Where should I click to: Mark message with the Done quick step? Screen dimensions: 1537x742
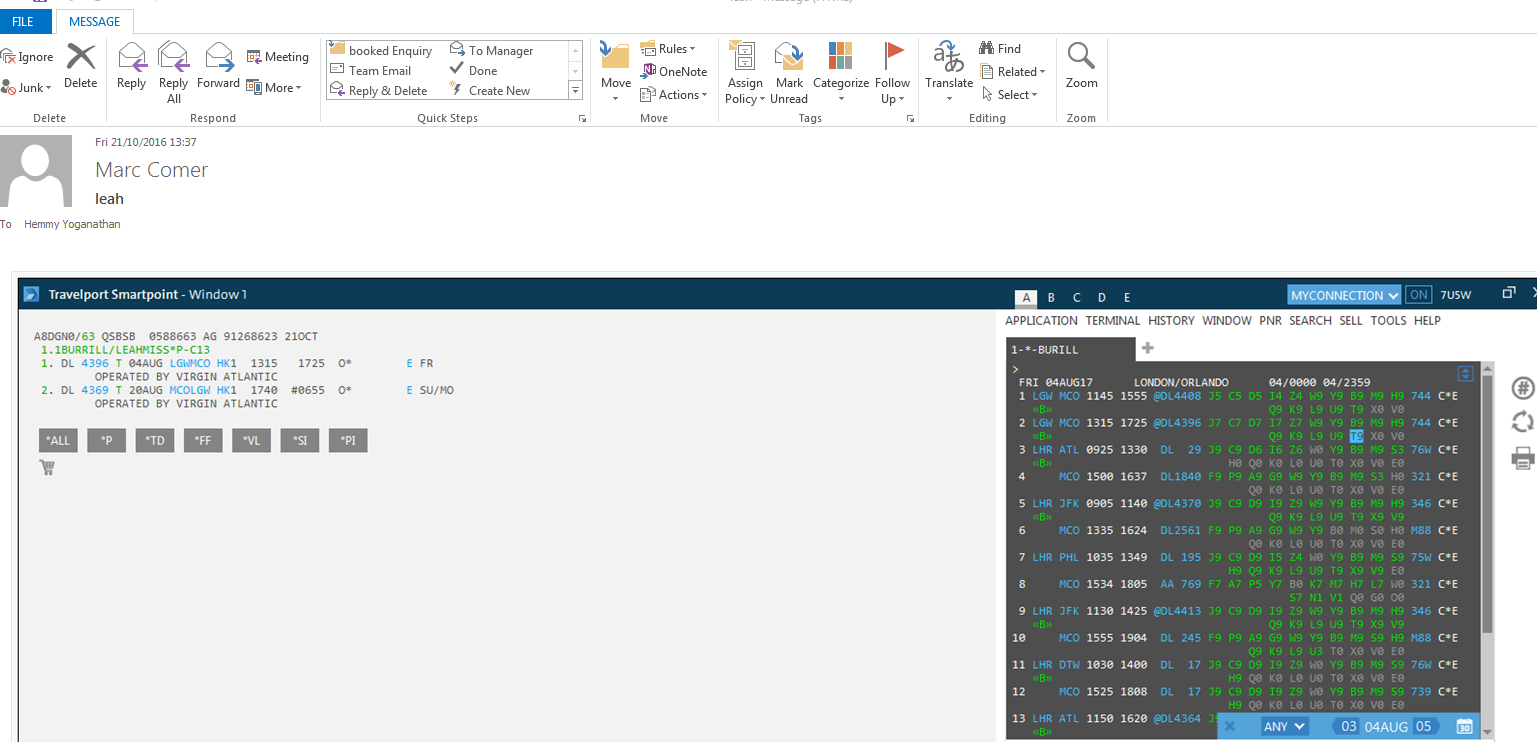click(x=473, y=71)
